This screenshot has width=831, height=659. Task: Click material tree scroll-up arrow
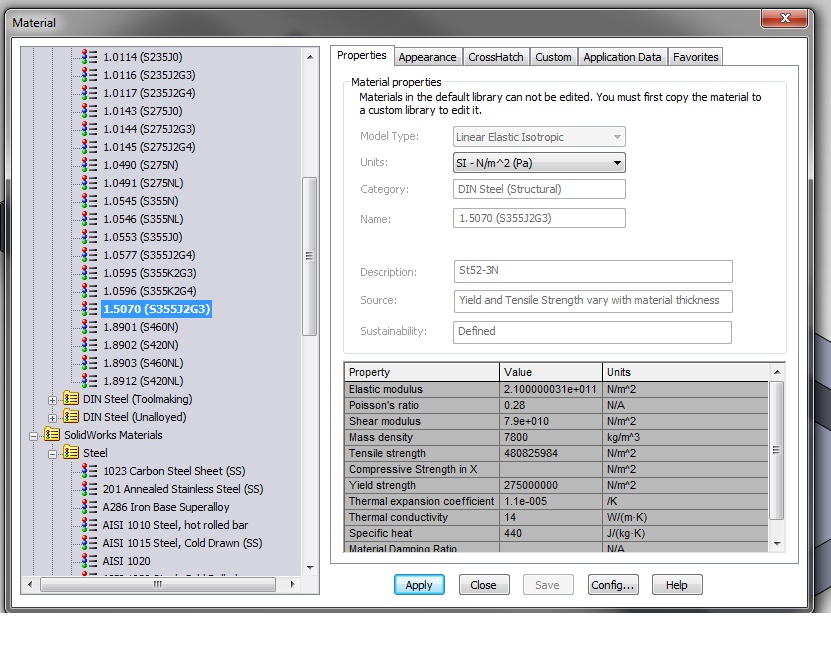310,57
